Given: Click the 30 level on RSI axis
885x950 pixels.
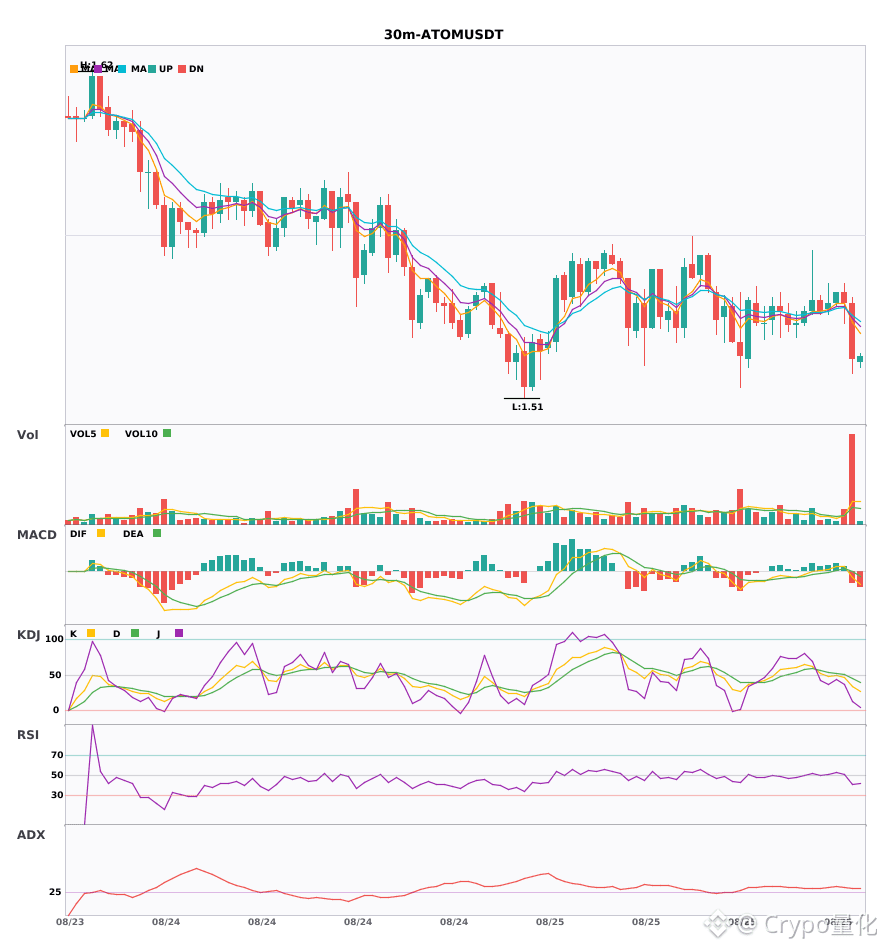Looking at the screenshot, I should pos(57,795).
